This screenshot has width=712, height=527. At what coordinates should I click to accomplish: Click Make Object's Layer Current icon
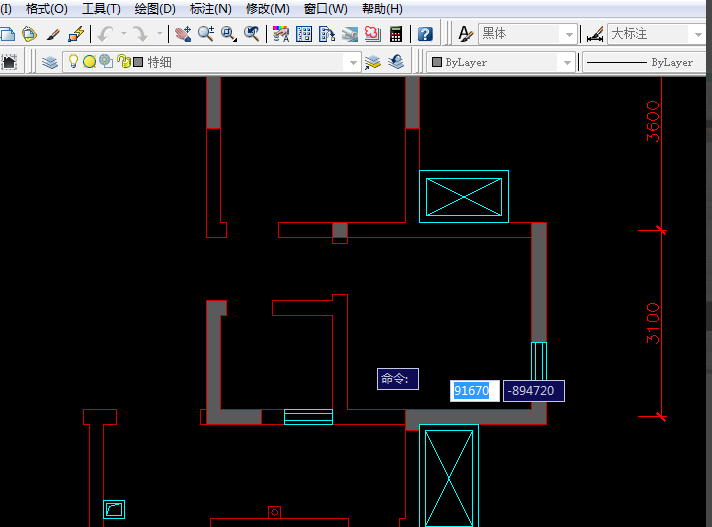[x=372, y=62]
